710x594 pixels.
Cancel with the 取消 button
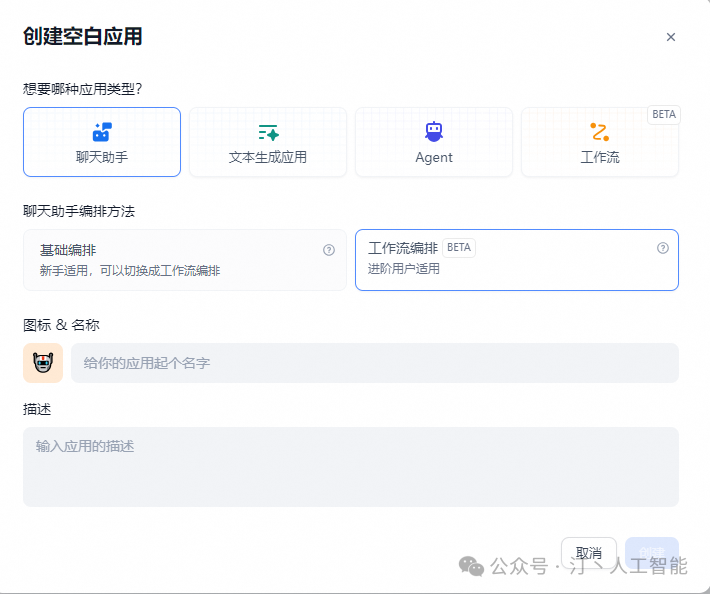click(x=589, y=553)
